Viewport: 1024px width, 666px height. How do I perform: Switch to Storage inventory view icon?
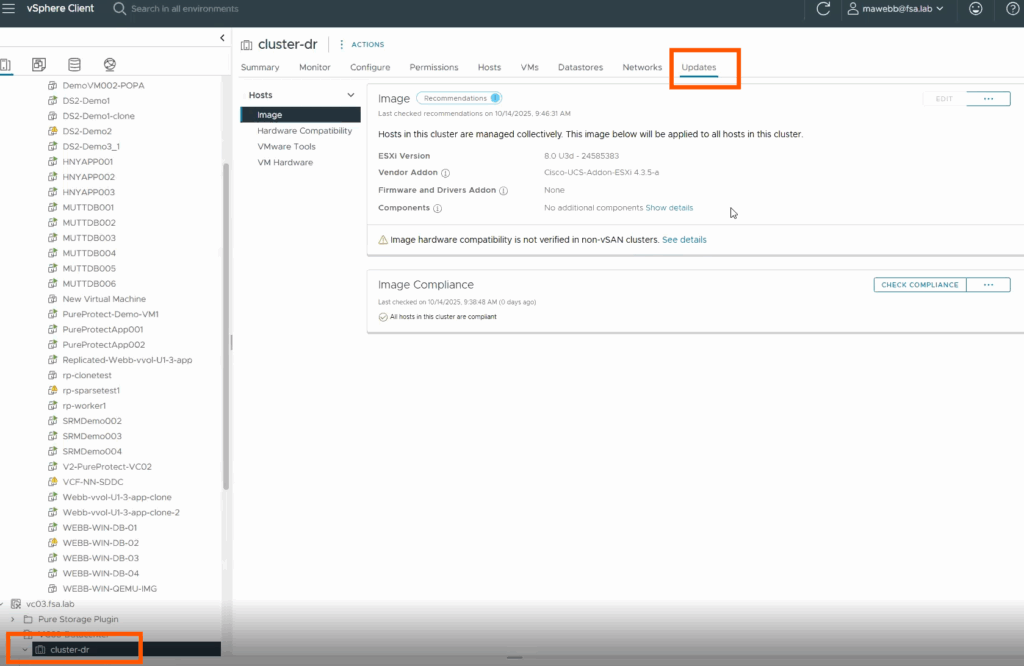[74, 65]
